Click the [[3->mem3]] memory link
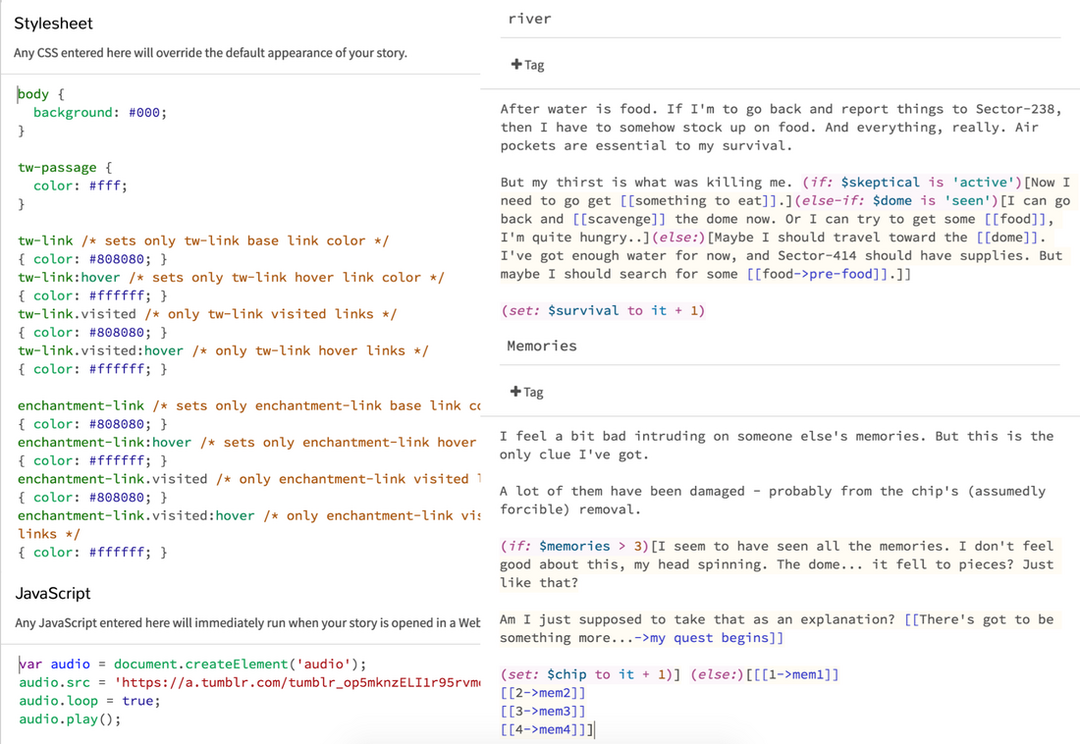 (x=542, y=711)
